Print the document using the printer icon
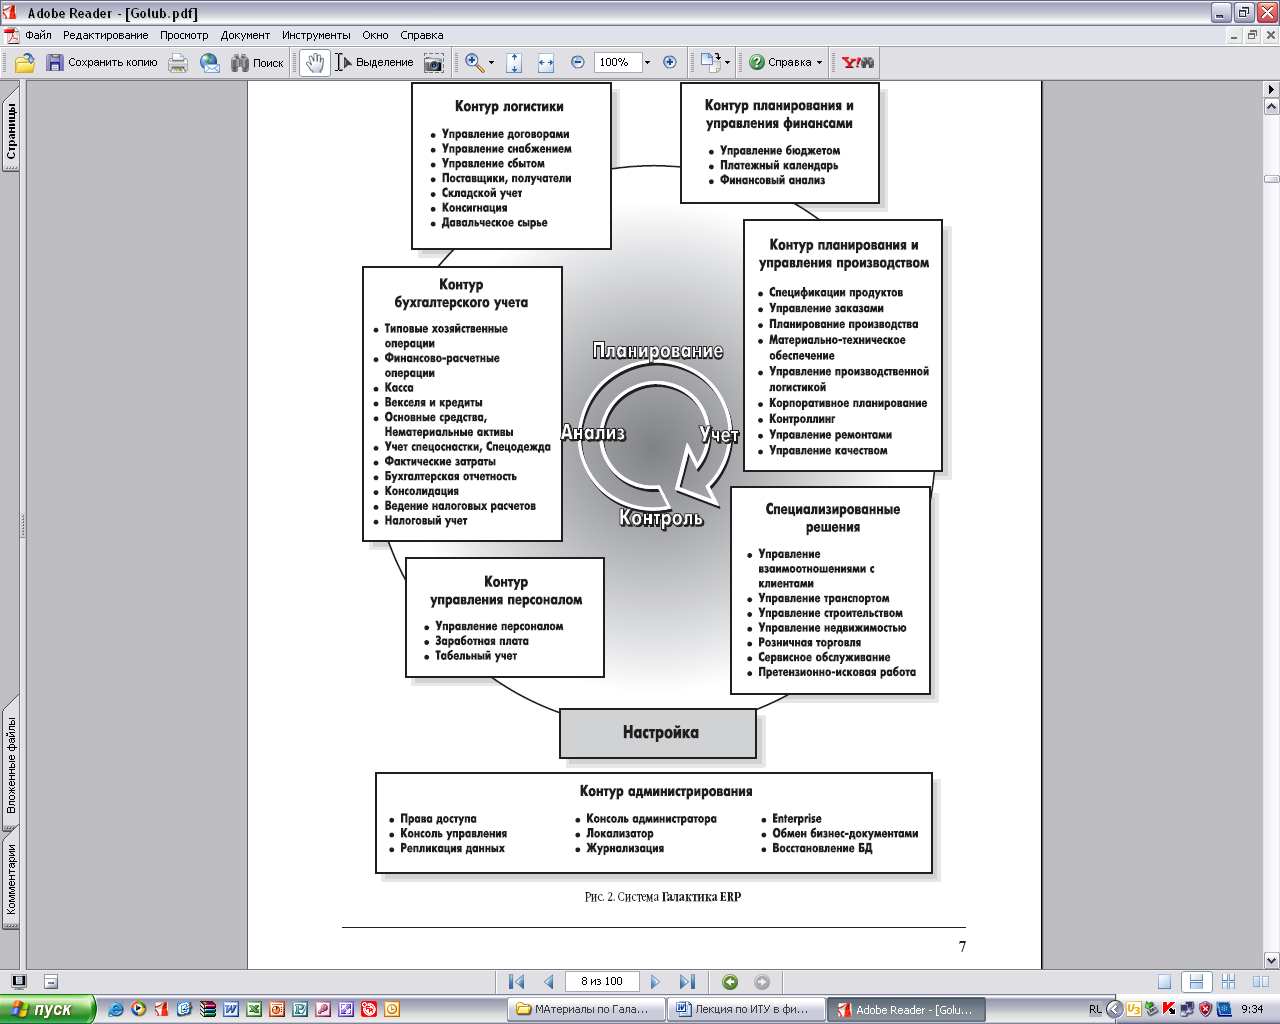1280x1024 pixels. [178, 62]
